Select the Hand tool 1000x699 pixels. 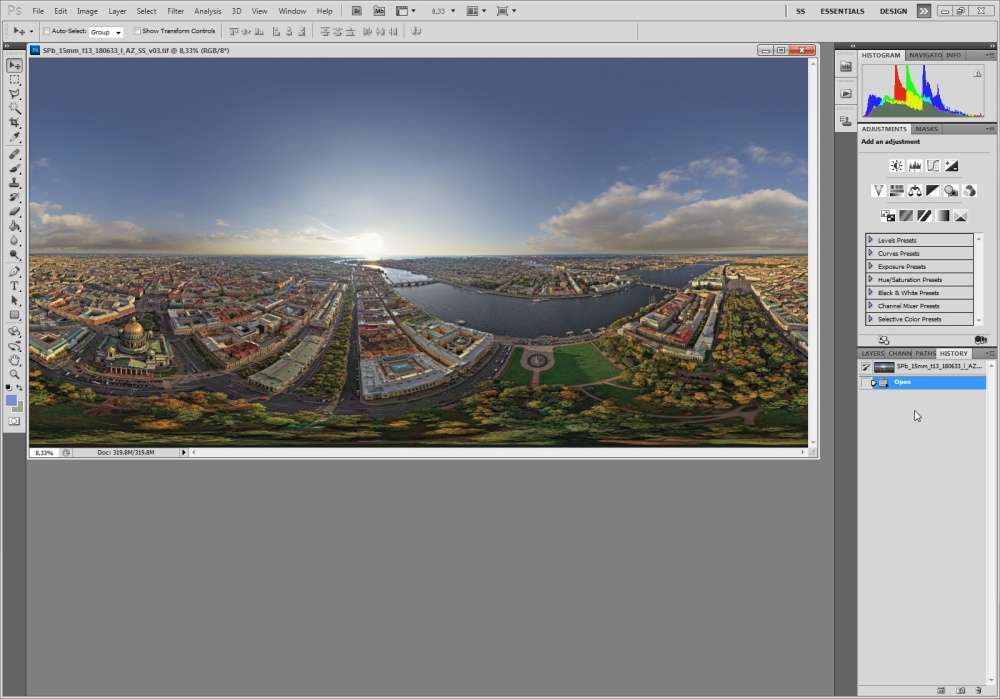tap(15, 360)
